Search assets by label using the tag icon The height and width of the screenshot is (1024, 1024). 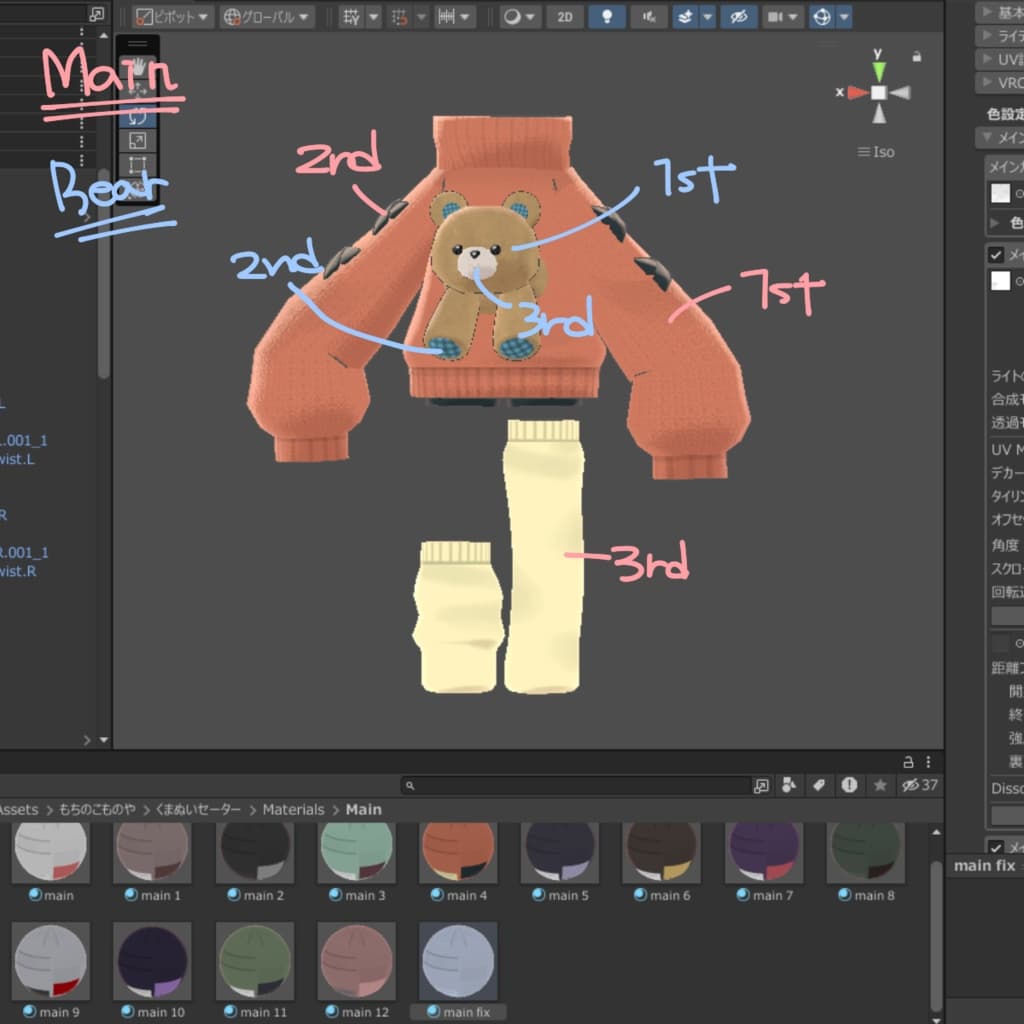tap(819, 785)
